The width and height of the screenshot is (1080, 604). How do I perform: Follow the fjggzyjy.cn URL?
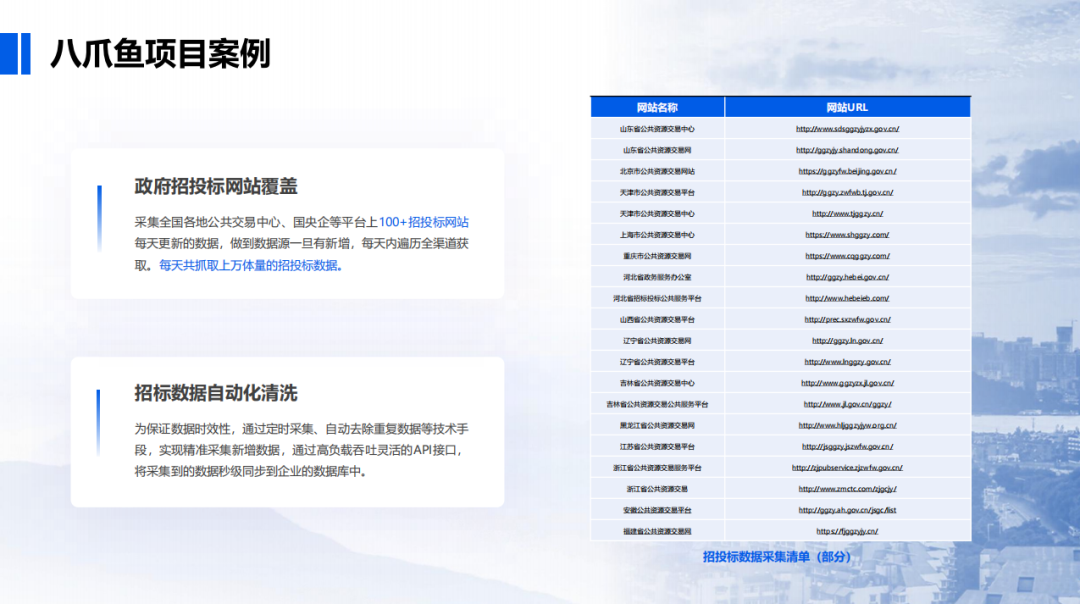tap(847, 532)
